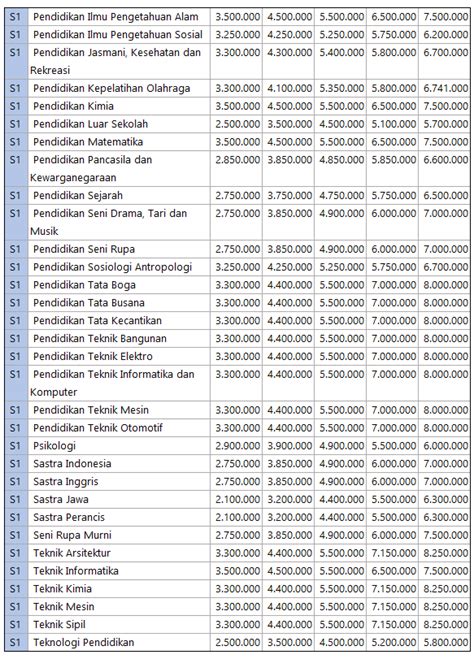474x659 pixels.
Task: Select the Sastra Perancis program cell
Action: tap(119, 517)
